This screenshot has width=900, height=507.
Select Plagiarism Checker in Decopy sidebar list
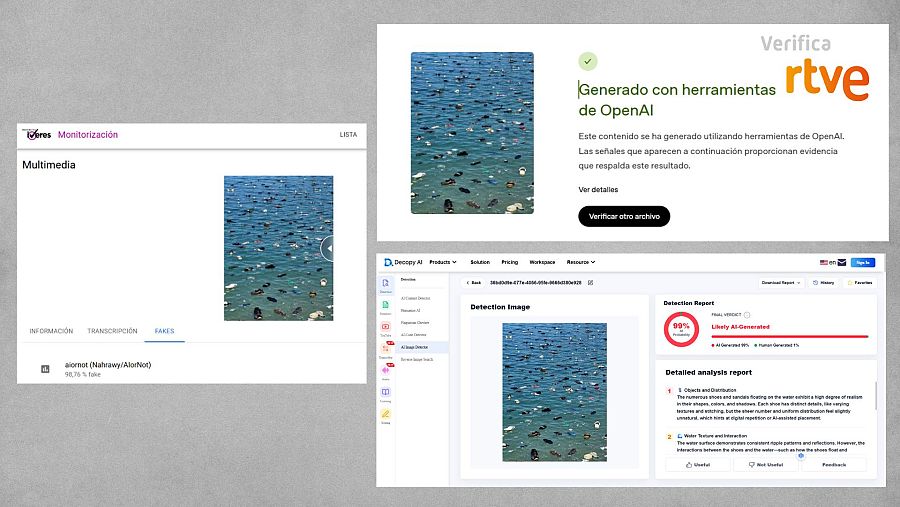point(415,323)
